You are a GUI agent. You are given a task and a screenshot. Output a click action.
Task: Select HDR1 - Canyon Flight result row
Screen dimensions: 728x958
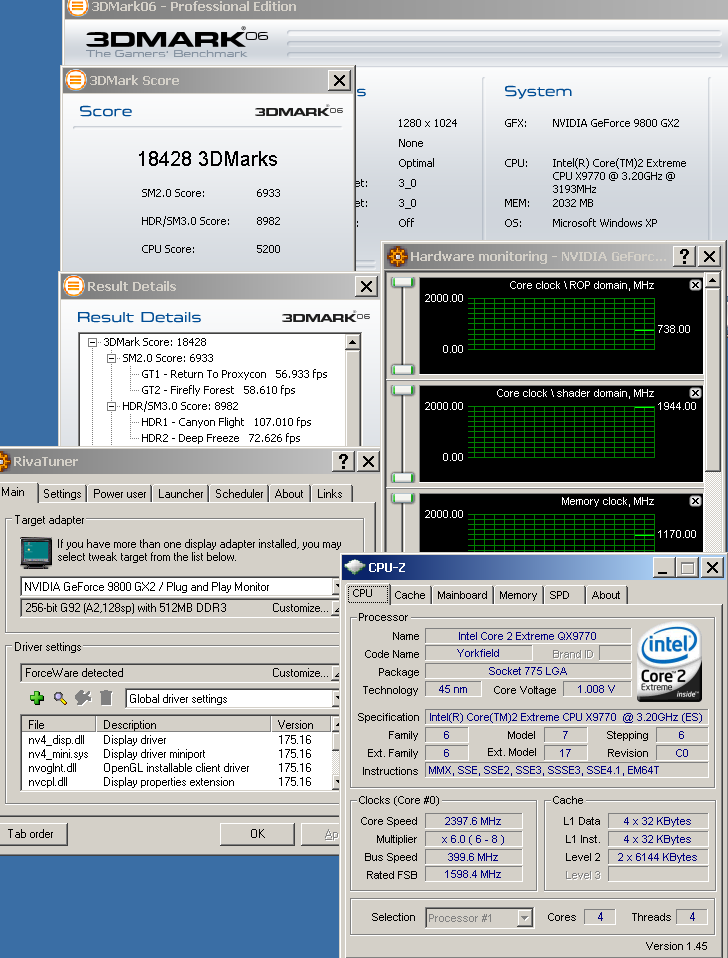226,422
